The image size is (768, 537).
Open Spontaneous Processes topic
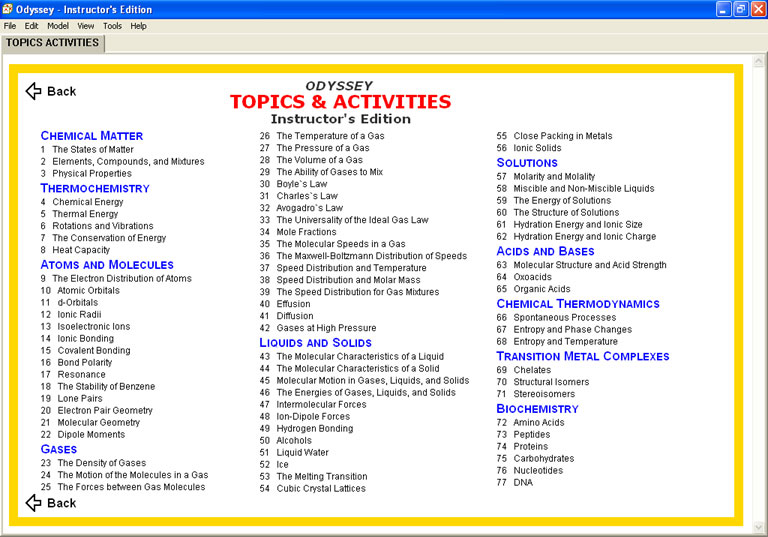click(x=556, y=317)
